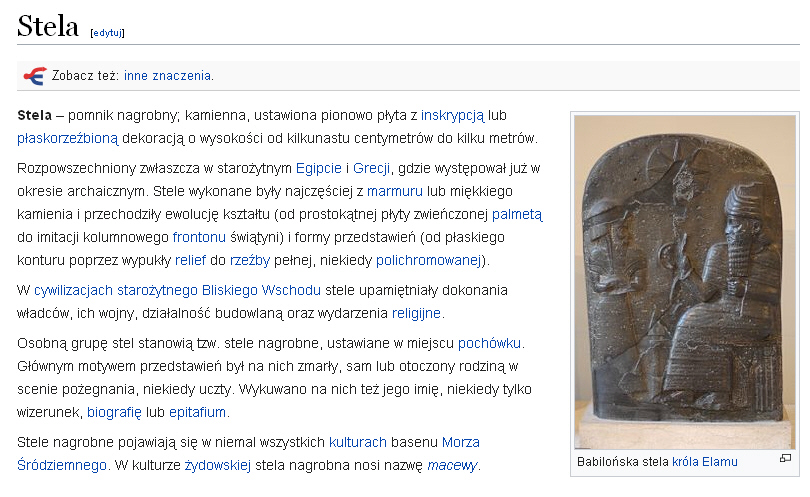Open the 'frontonu' link
Image resolution: width=810 pixels, height=497 pixels.
tap(199, 238)
